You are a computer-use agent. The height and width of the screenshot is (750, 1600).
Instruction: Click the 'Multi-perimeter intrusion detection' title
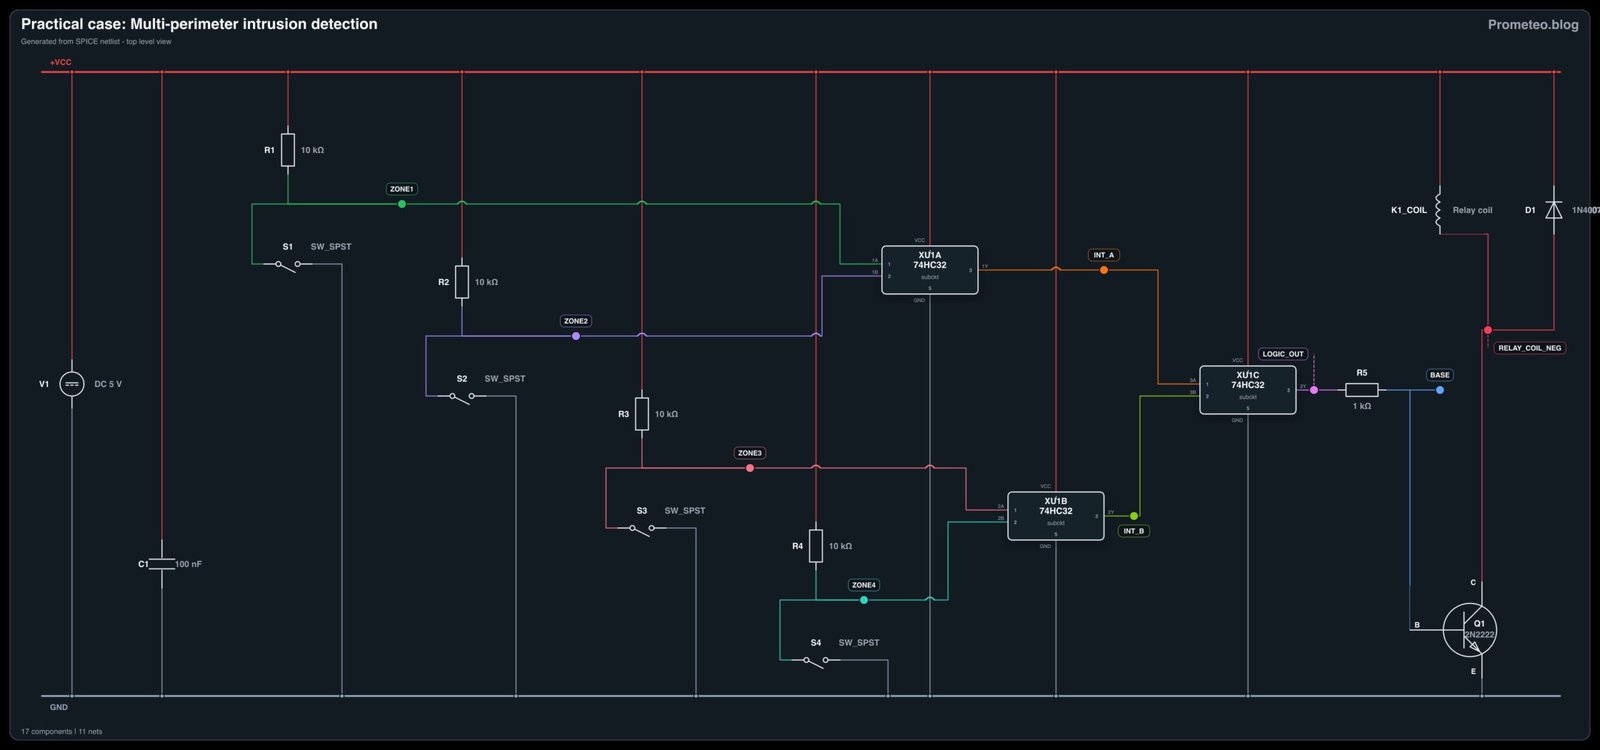tap(254, 24)
